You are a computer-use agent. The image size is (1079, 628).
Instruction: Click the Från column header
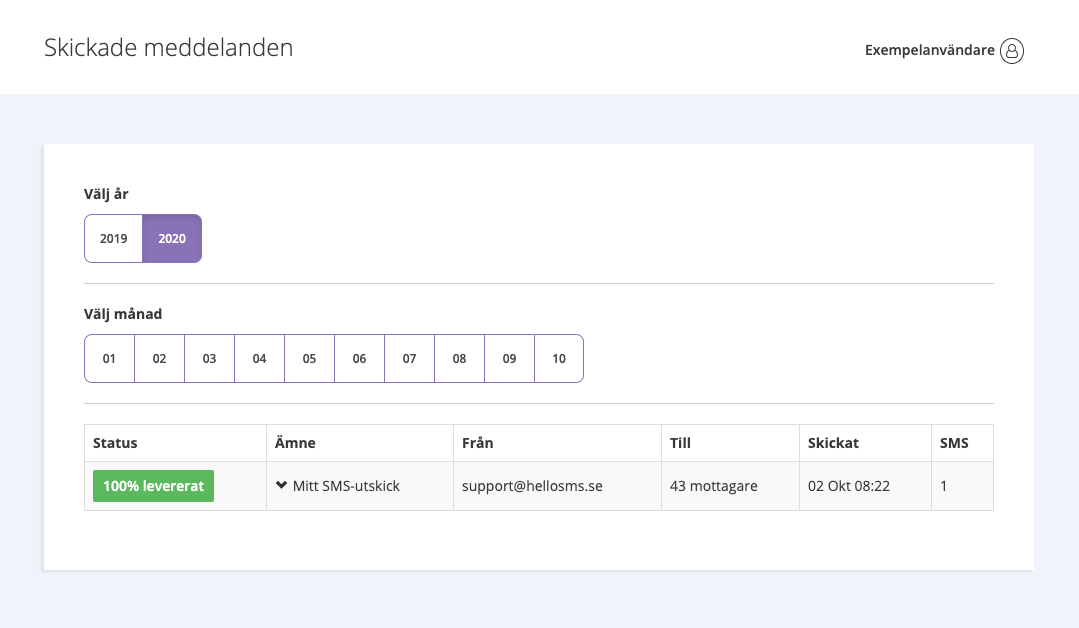pyautogui.click(x=557, y=443)
